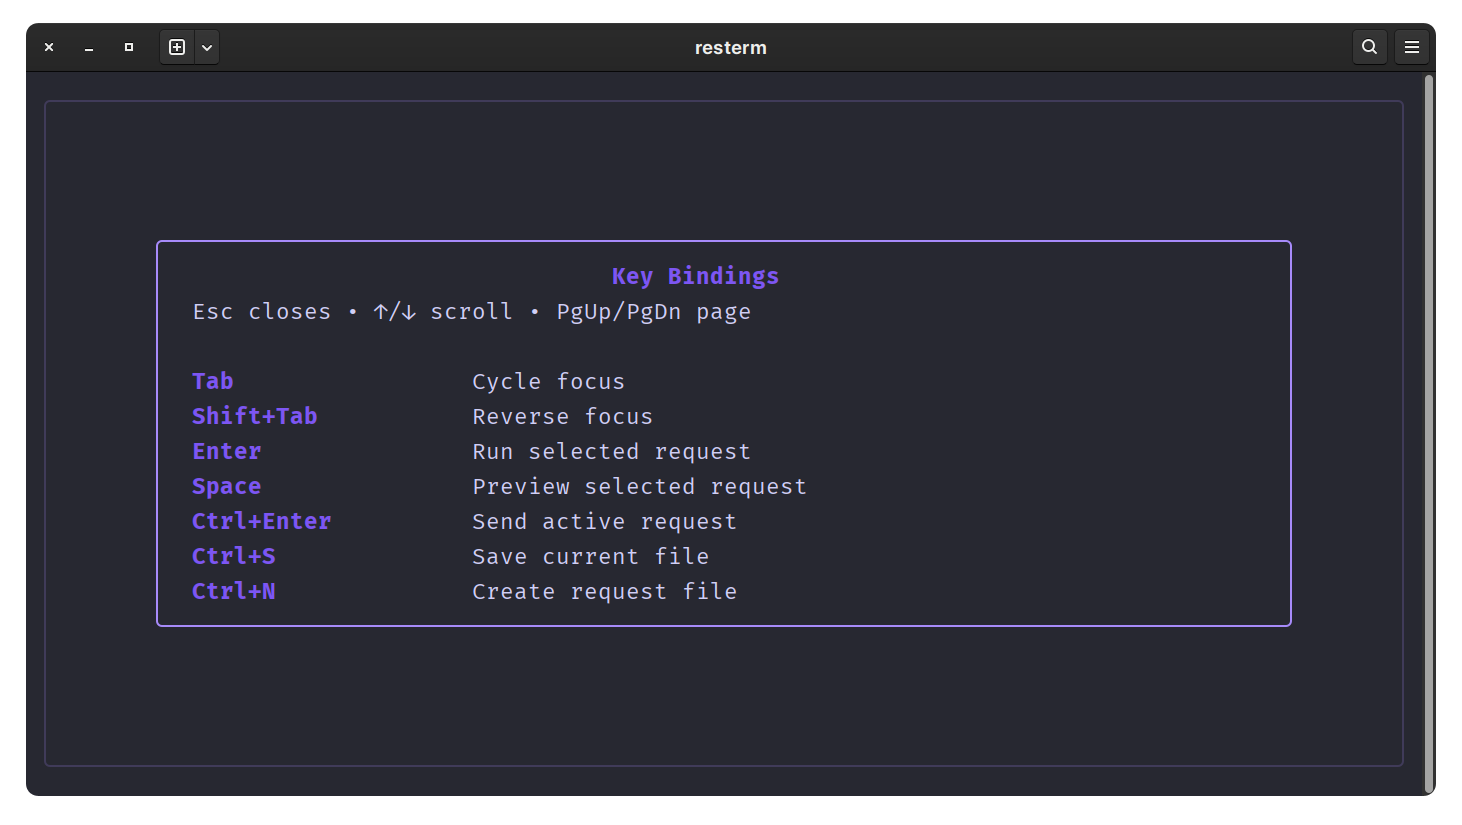This screenshot has width=1462, height=825.
Task: Close the resterm window
Action: coord(49,47)
